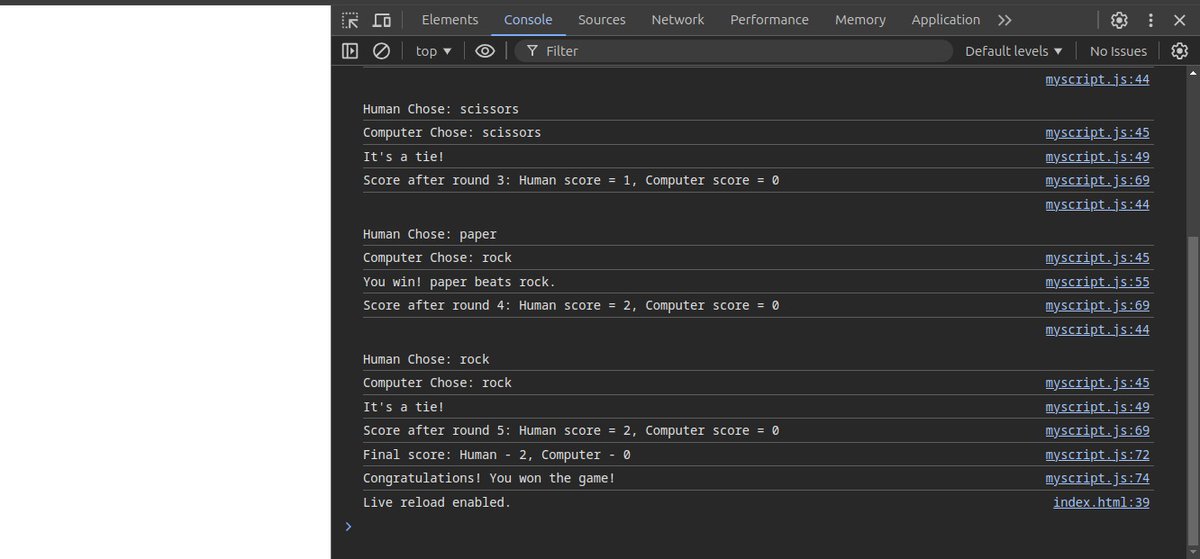1200x559 pixels.
Task: Close the DevTools panel
Action: point(1180,20)
